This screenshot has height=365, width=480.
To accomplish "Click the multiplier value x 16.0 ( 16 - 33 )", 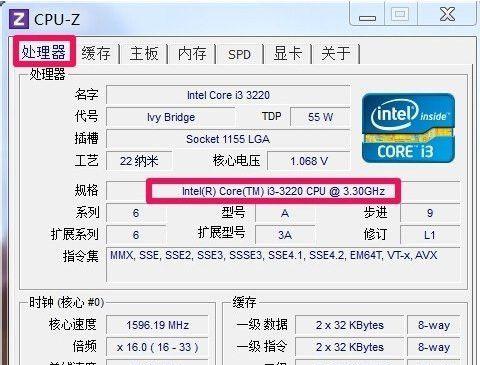I will point(157,347).
